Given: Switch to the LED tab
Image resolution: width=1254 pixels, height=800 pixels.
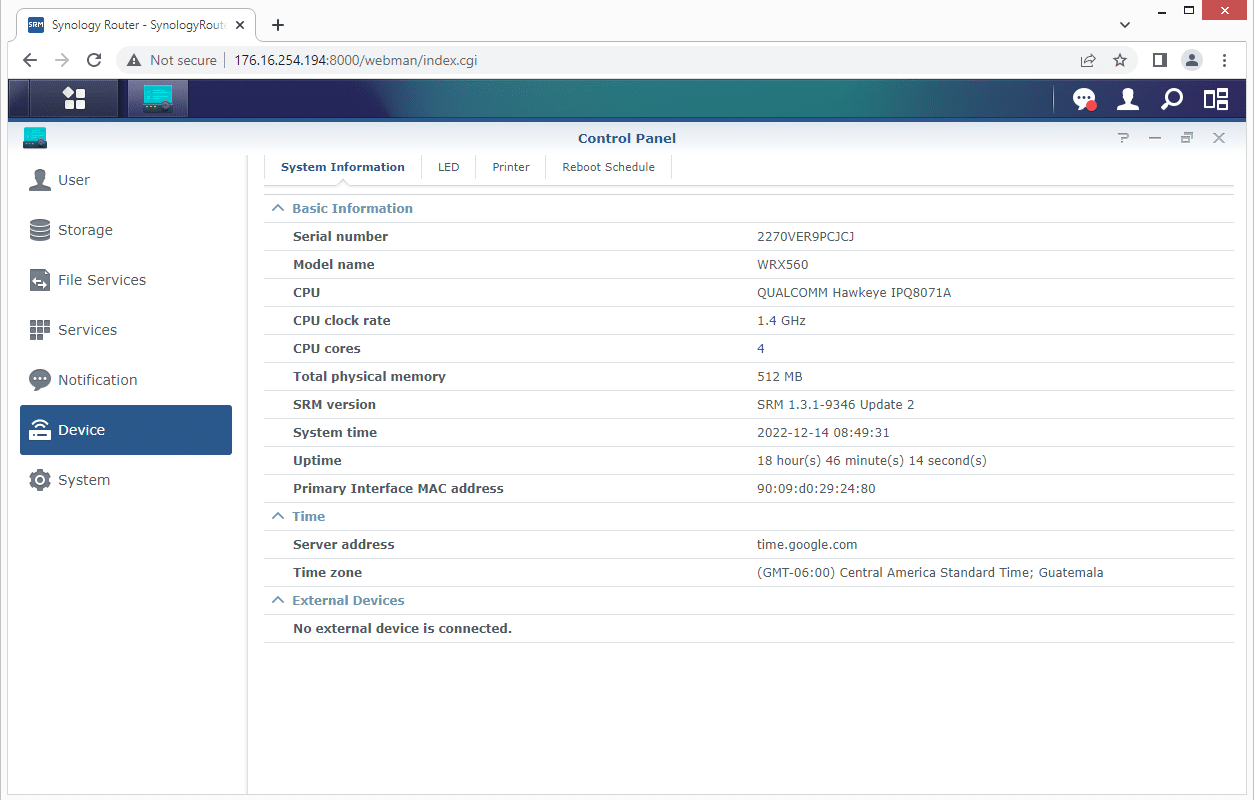Looking at the screenshot, I should pyautogui.click(x=449, y=167).
